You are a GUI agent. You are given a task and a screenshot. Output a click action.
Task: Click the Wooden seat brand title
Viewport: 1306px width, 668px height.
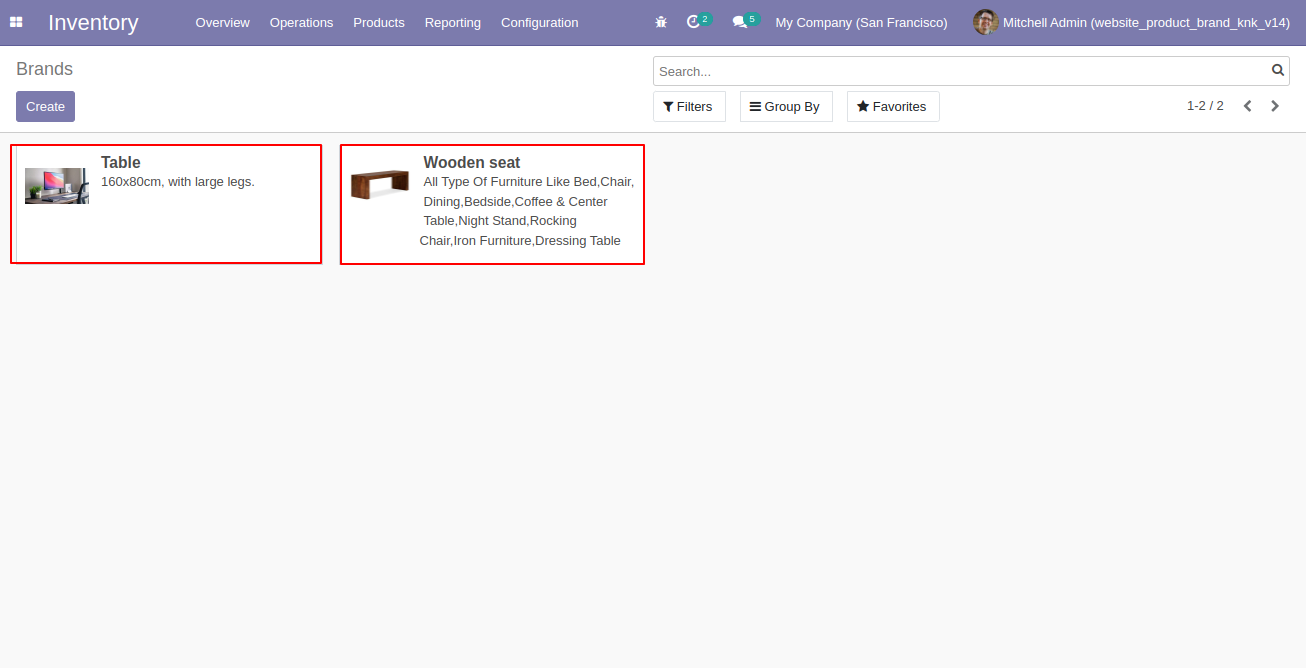click(472, 162)
